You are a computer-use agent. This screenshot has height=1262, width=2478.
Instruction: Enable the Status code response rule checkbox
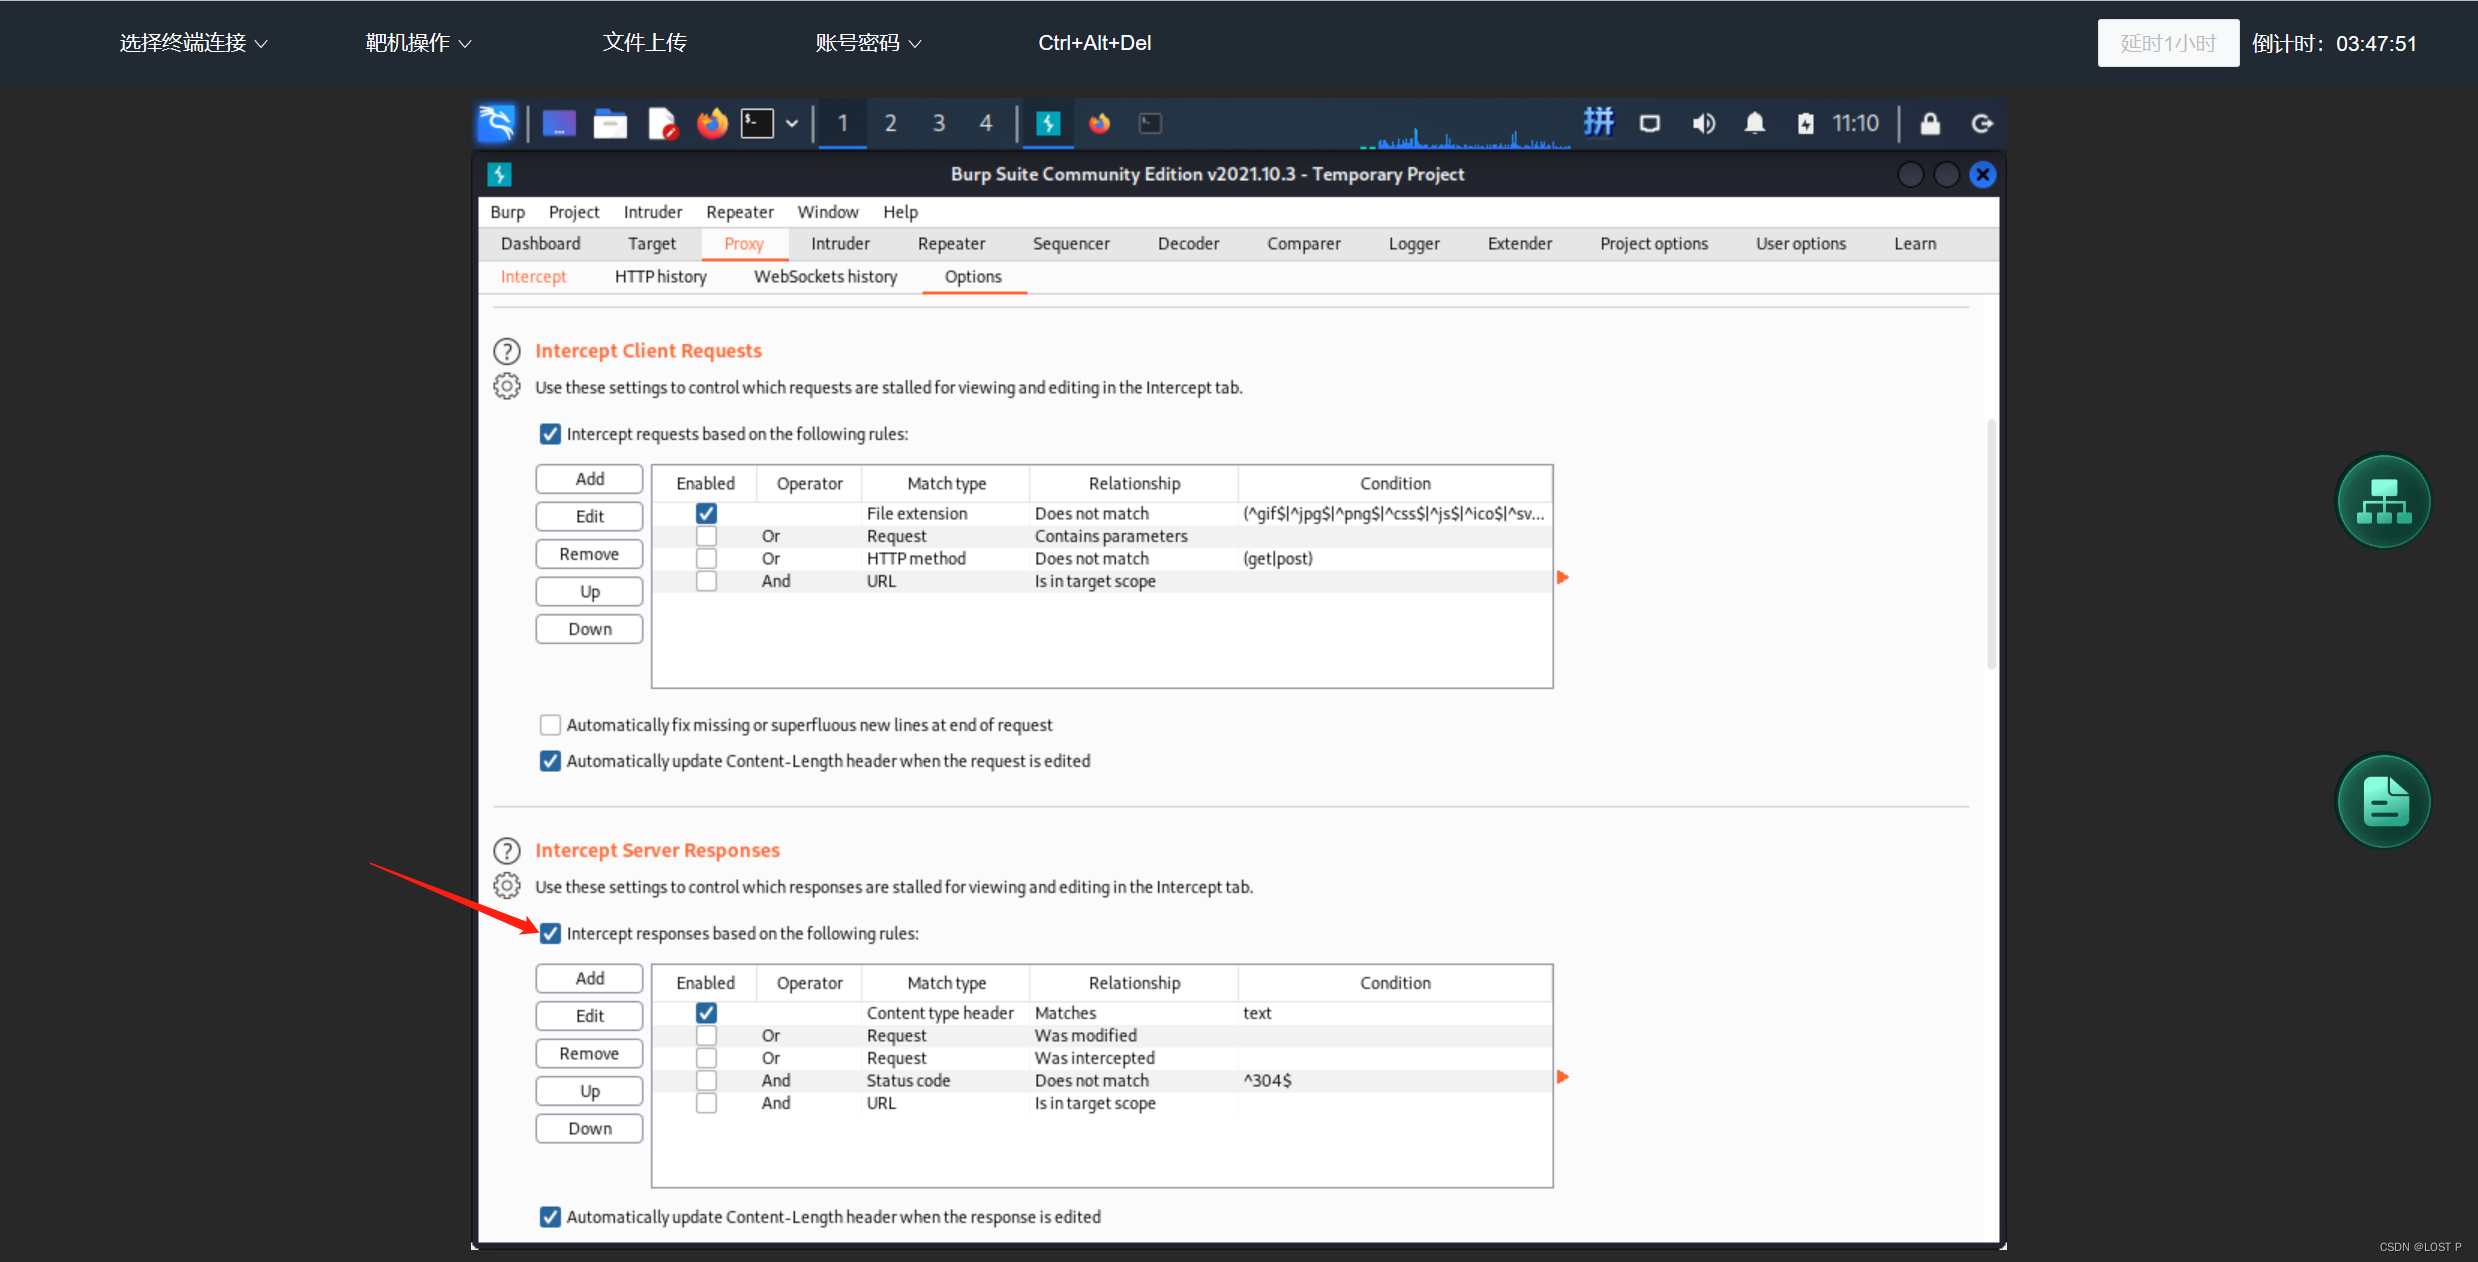(x=706, y=1080)
